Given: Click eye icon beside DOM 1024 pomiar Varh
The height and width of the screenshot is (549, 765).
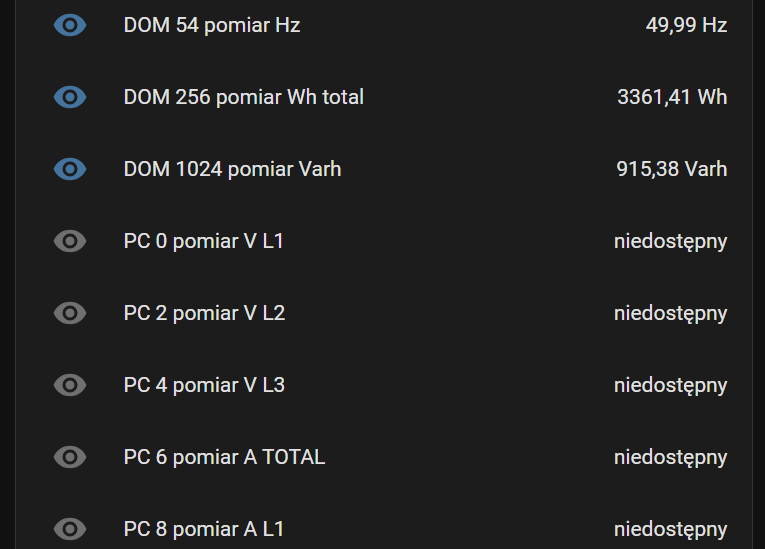Looking at the screenshot, I should point(70,169).
